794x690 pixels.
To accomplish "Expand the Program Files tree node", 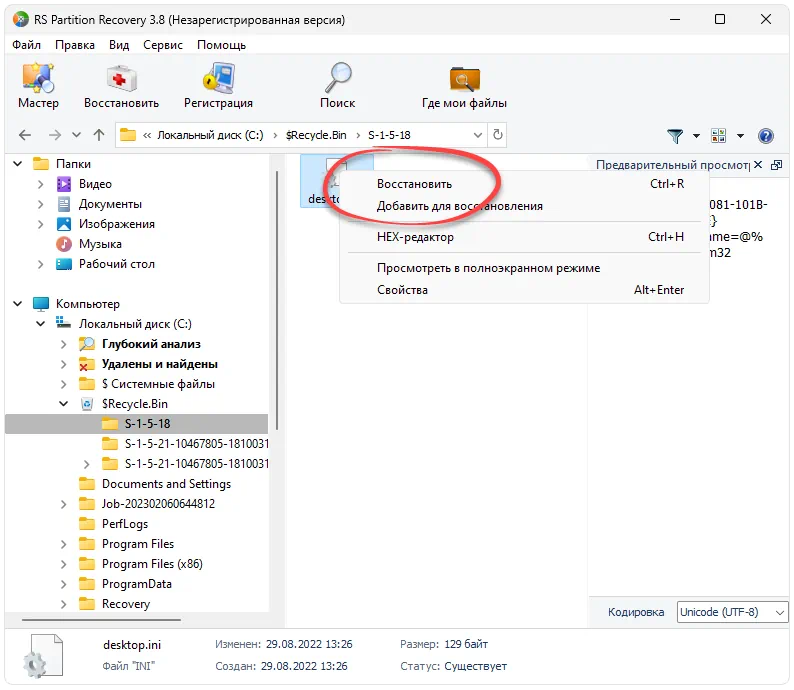I will tap(64, 544).
